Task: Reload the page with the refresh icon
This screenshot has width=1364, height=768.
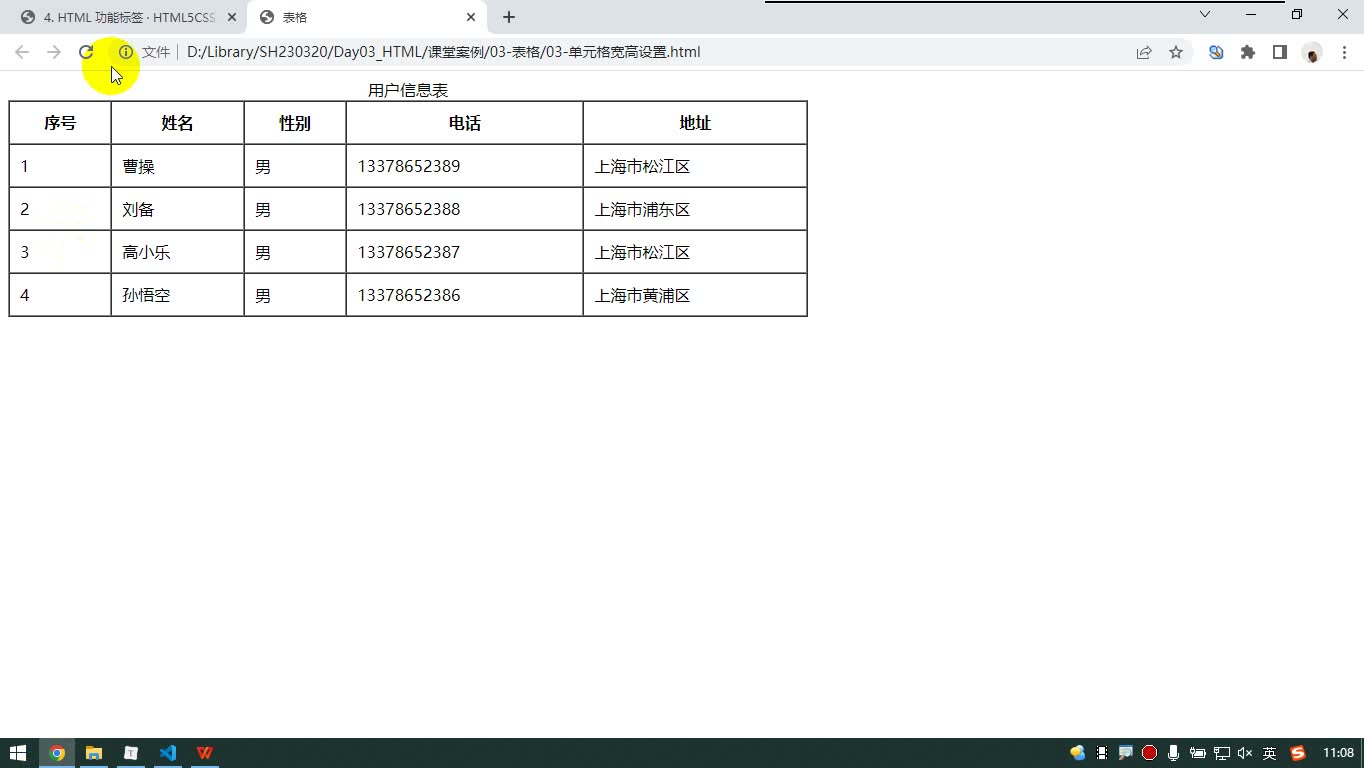Action: point(86,52)
